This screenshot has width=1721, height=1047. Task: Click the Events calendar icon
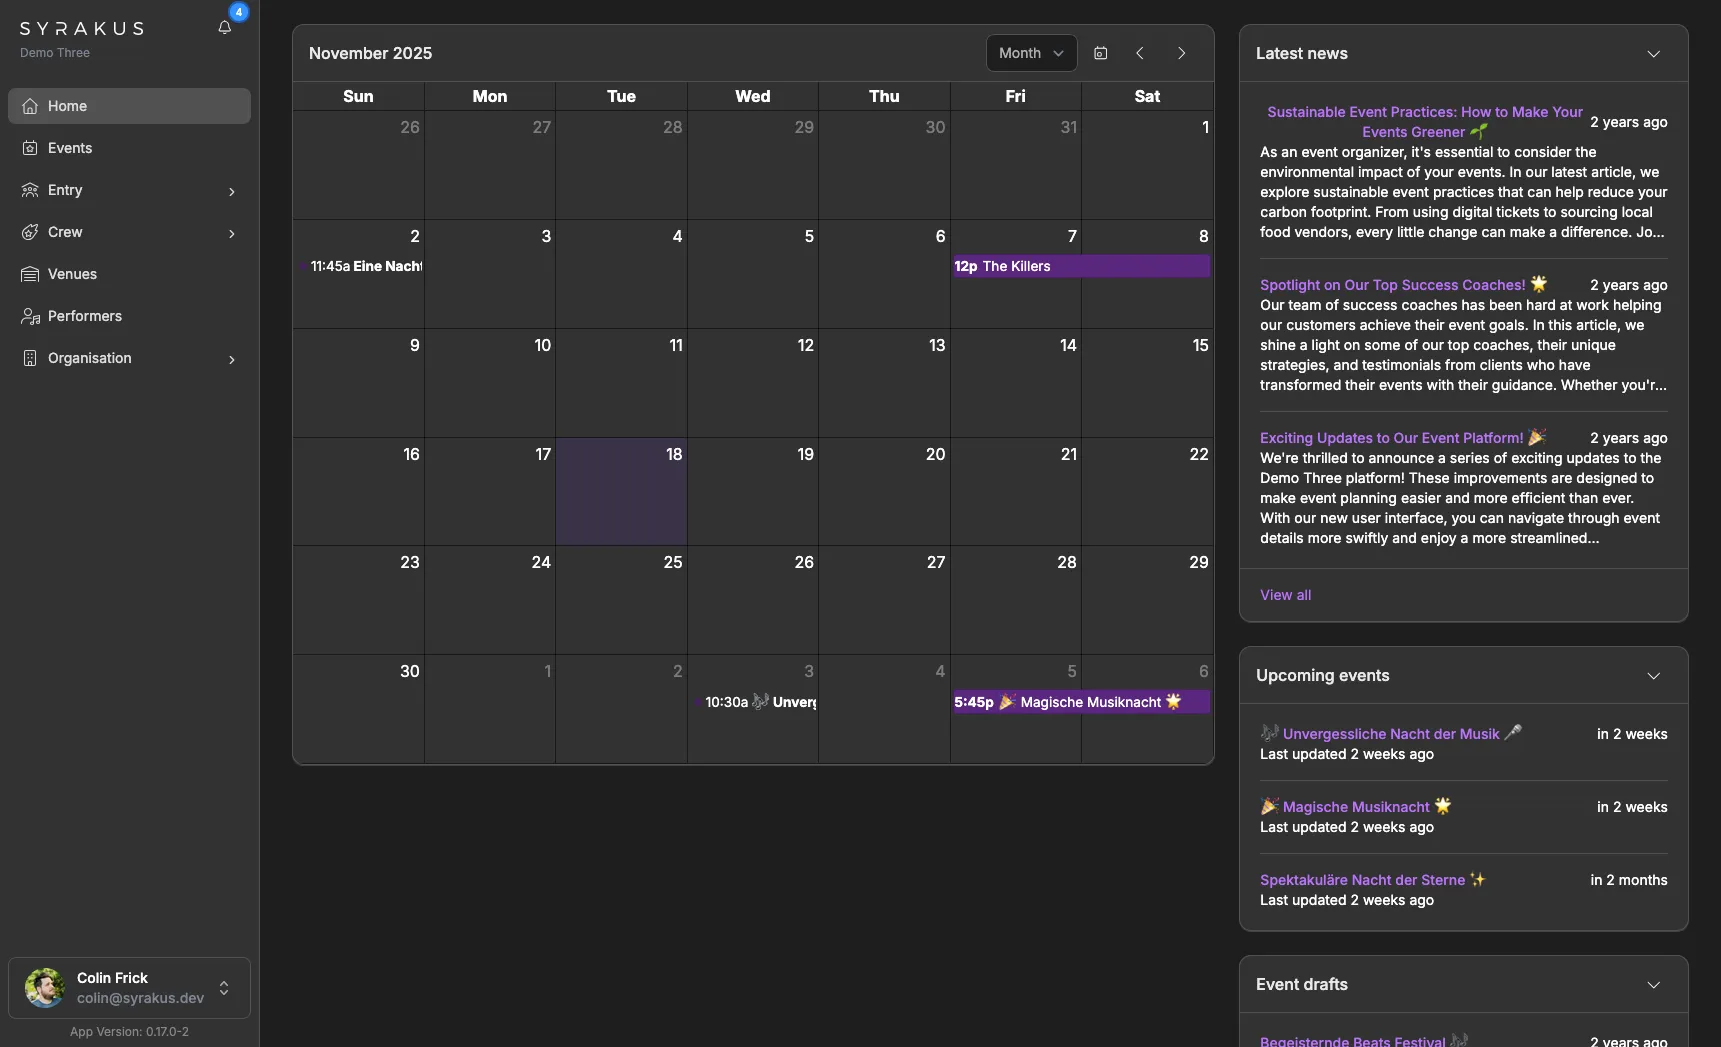pos(30,148)
